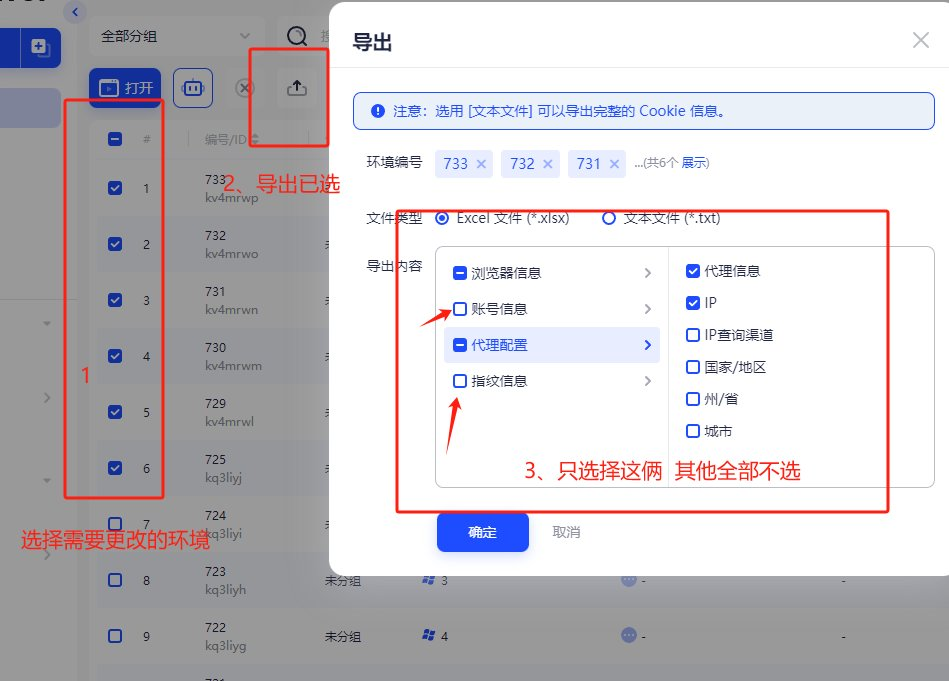Click the ID text kq3liyg
Image resolution: width=949 pixels, height=681 pixels.
225,646
